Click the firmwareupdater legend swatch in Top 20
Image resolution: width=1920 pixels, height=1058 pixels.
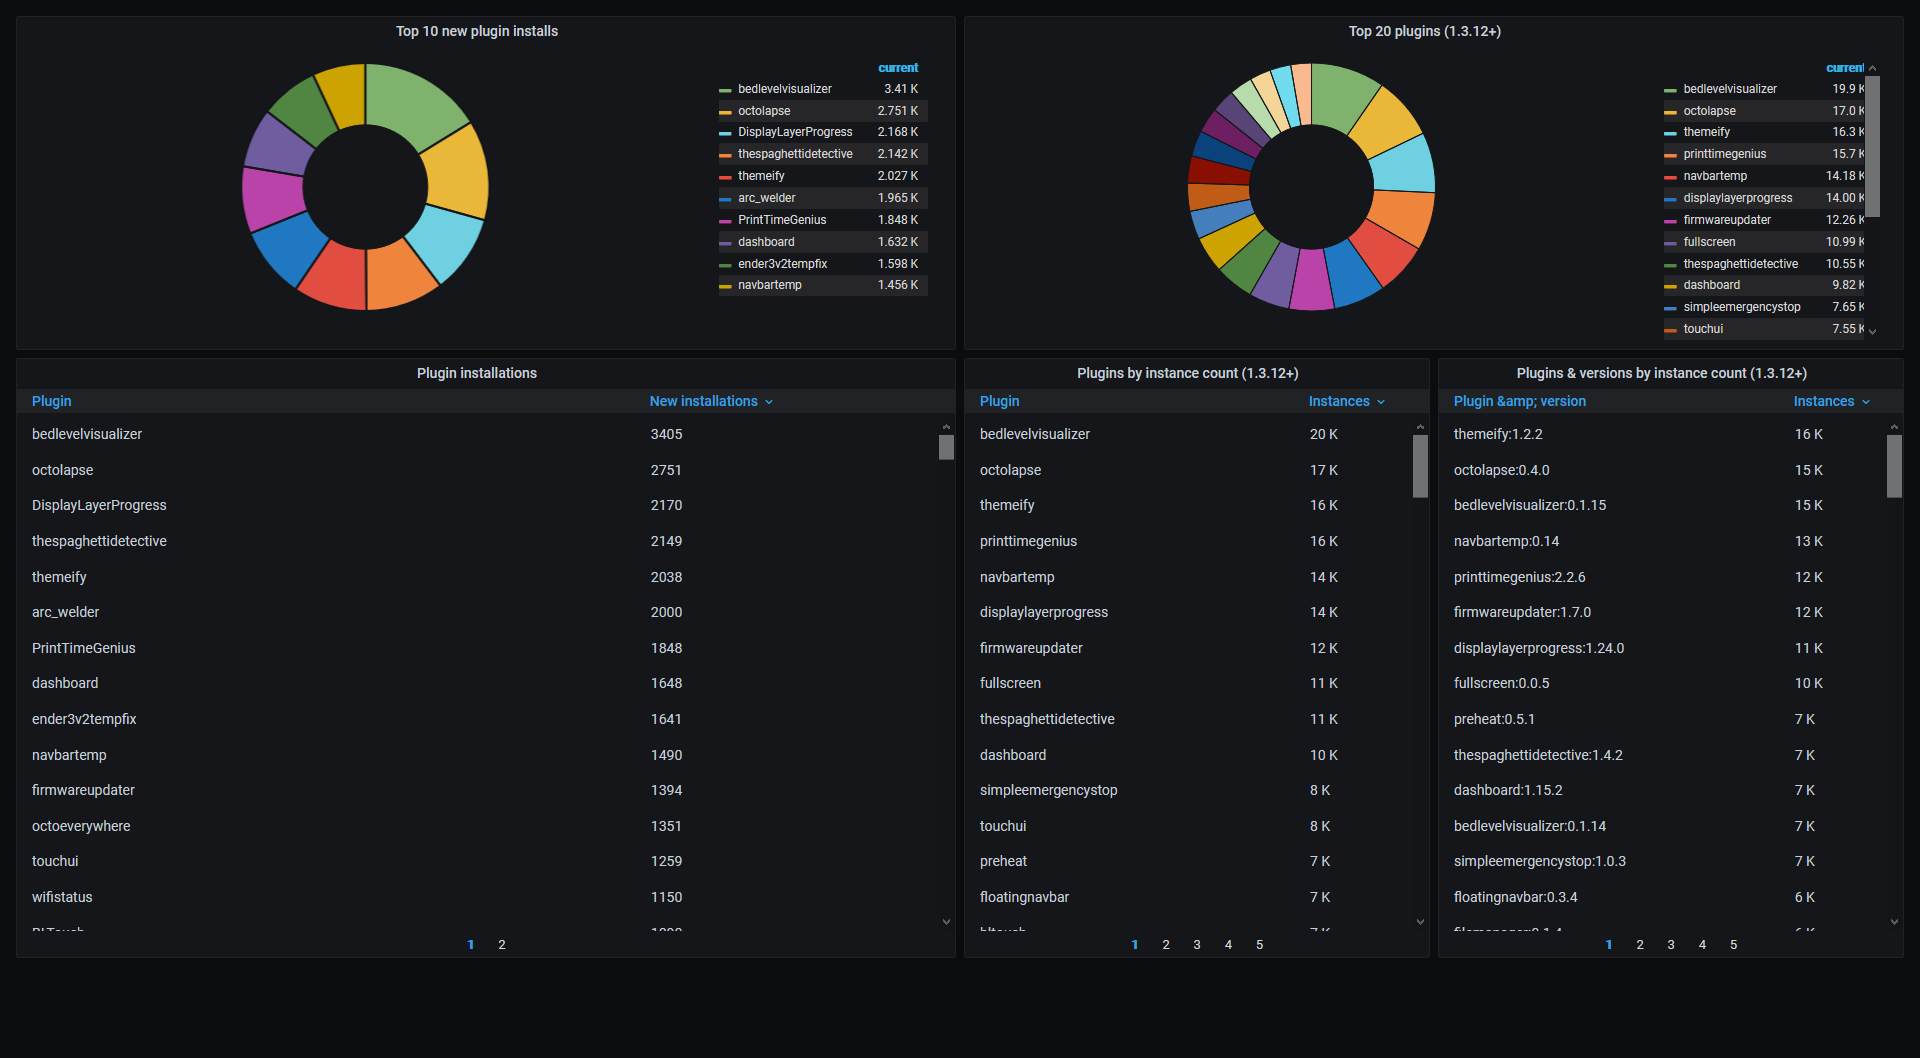click(x=1670, y=221)
